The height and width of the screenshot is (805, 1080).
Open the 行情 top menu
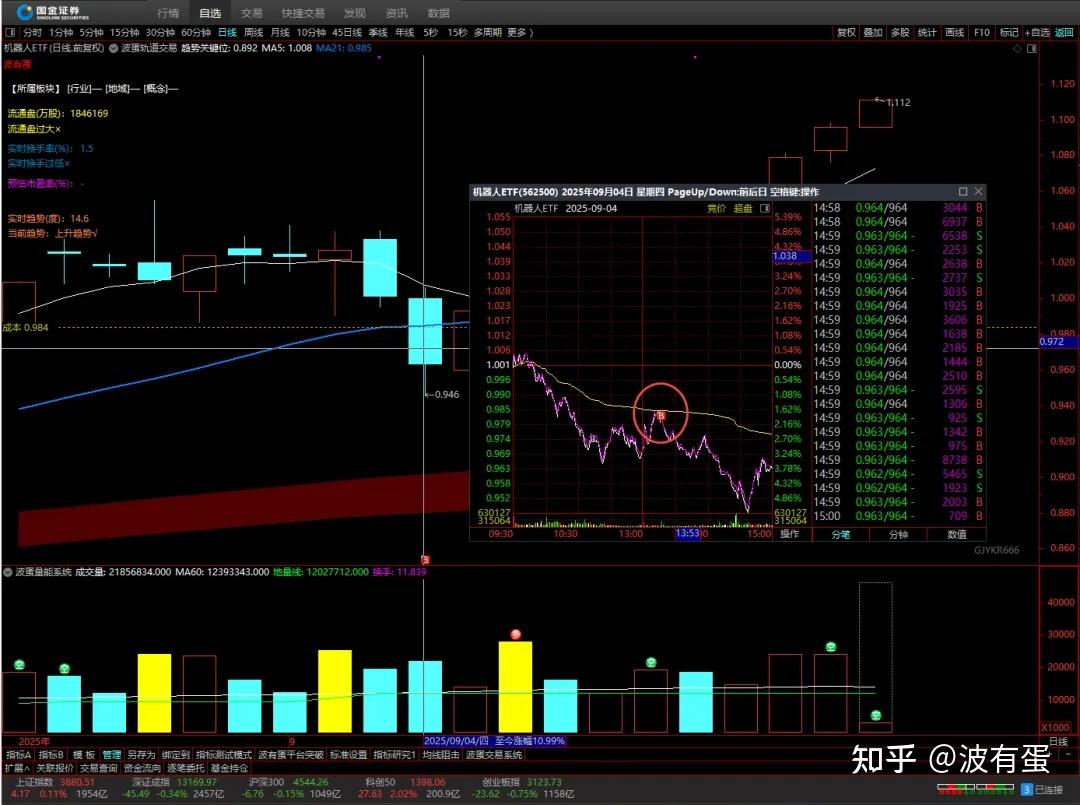(167, 13)
